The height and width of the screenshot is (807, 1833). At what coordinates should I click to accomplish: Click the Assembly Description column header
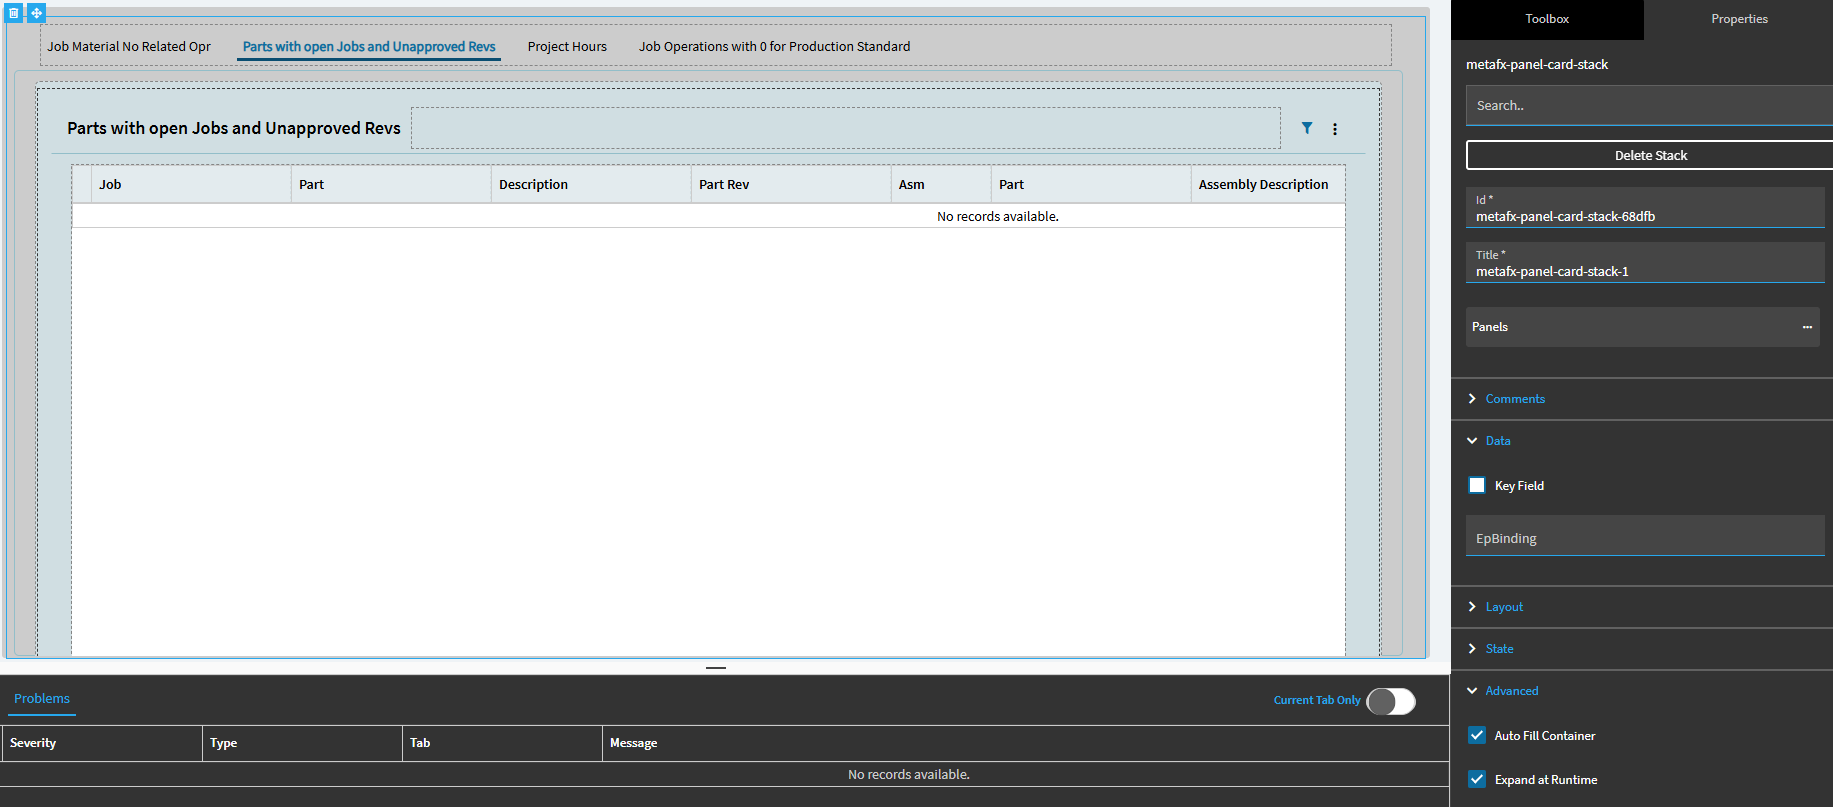[x=1268, y=184]
